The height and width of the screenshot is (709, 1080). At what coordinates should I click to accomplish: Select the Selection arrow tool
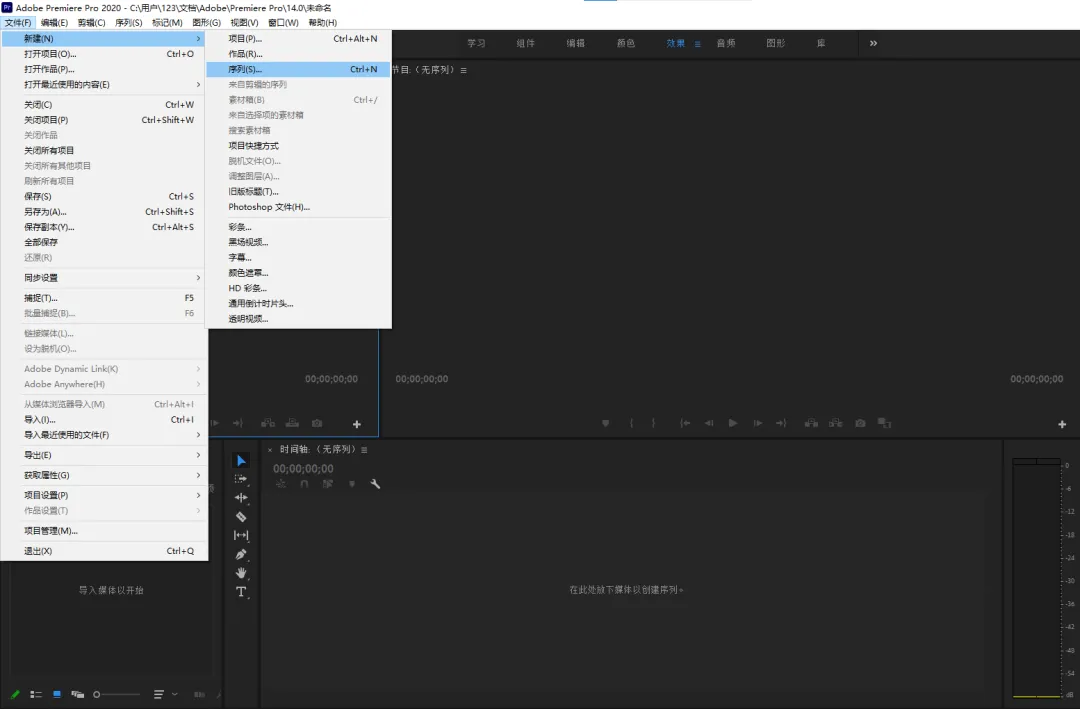241,460
